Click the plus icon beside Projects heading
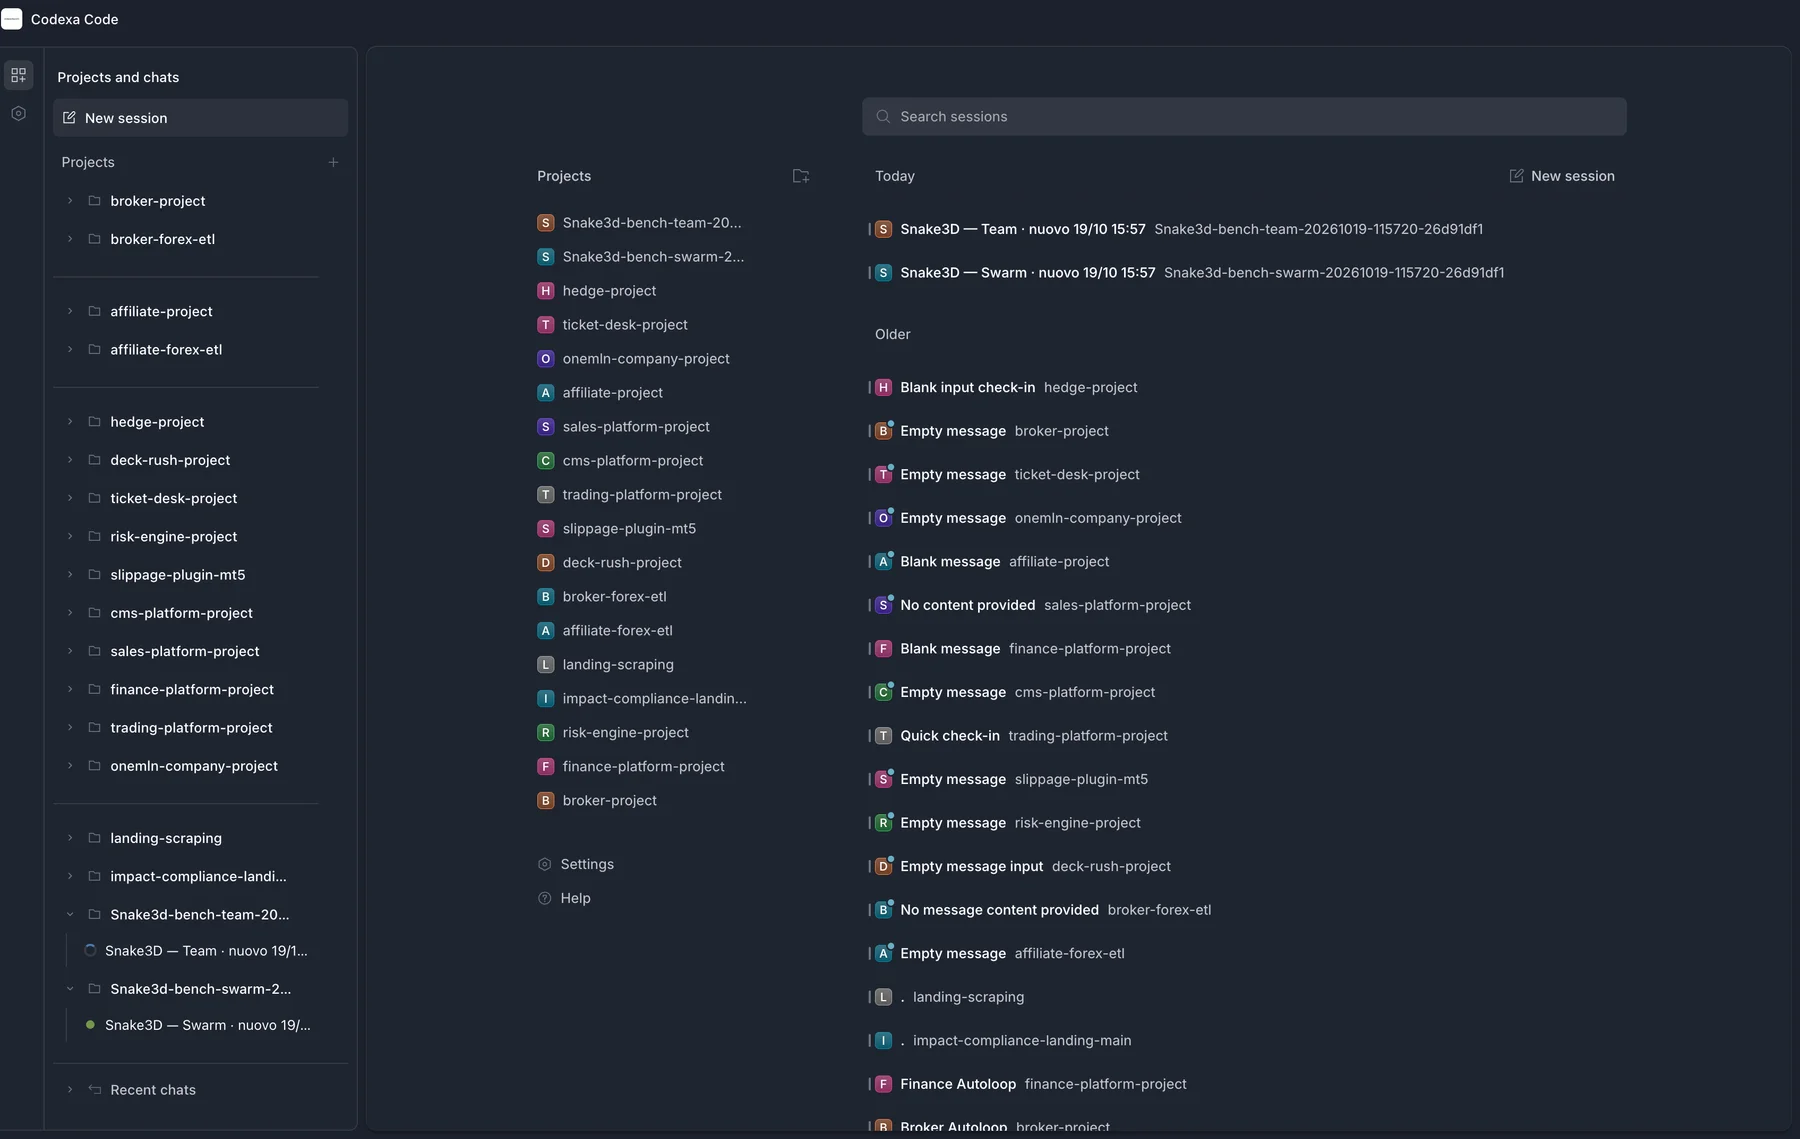This screenshot has height=1139, width=1800. click(333, 162)
